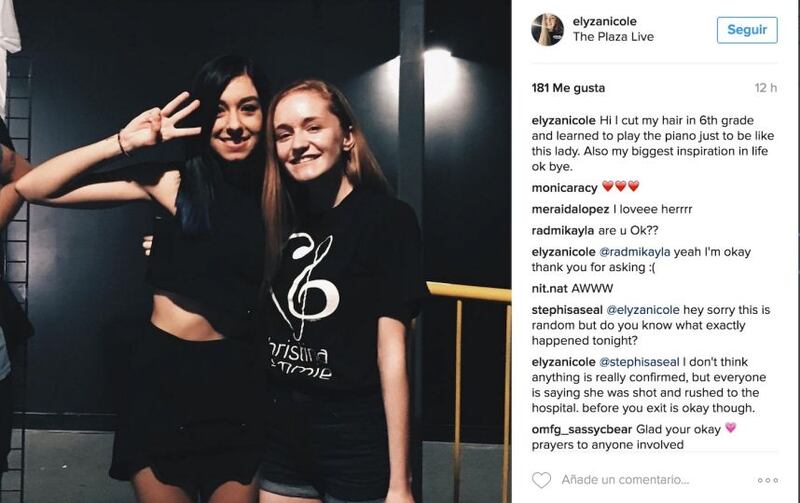This screenshot has height=503, width=800.
Task: Open meraidalopez commenter profile
Action: click(570, 209)
